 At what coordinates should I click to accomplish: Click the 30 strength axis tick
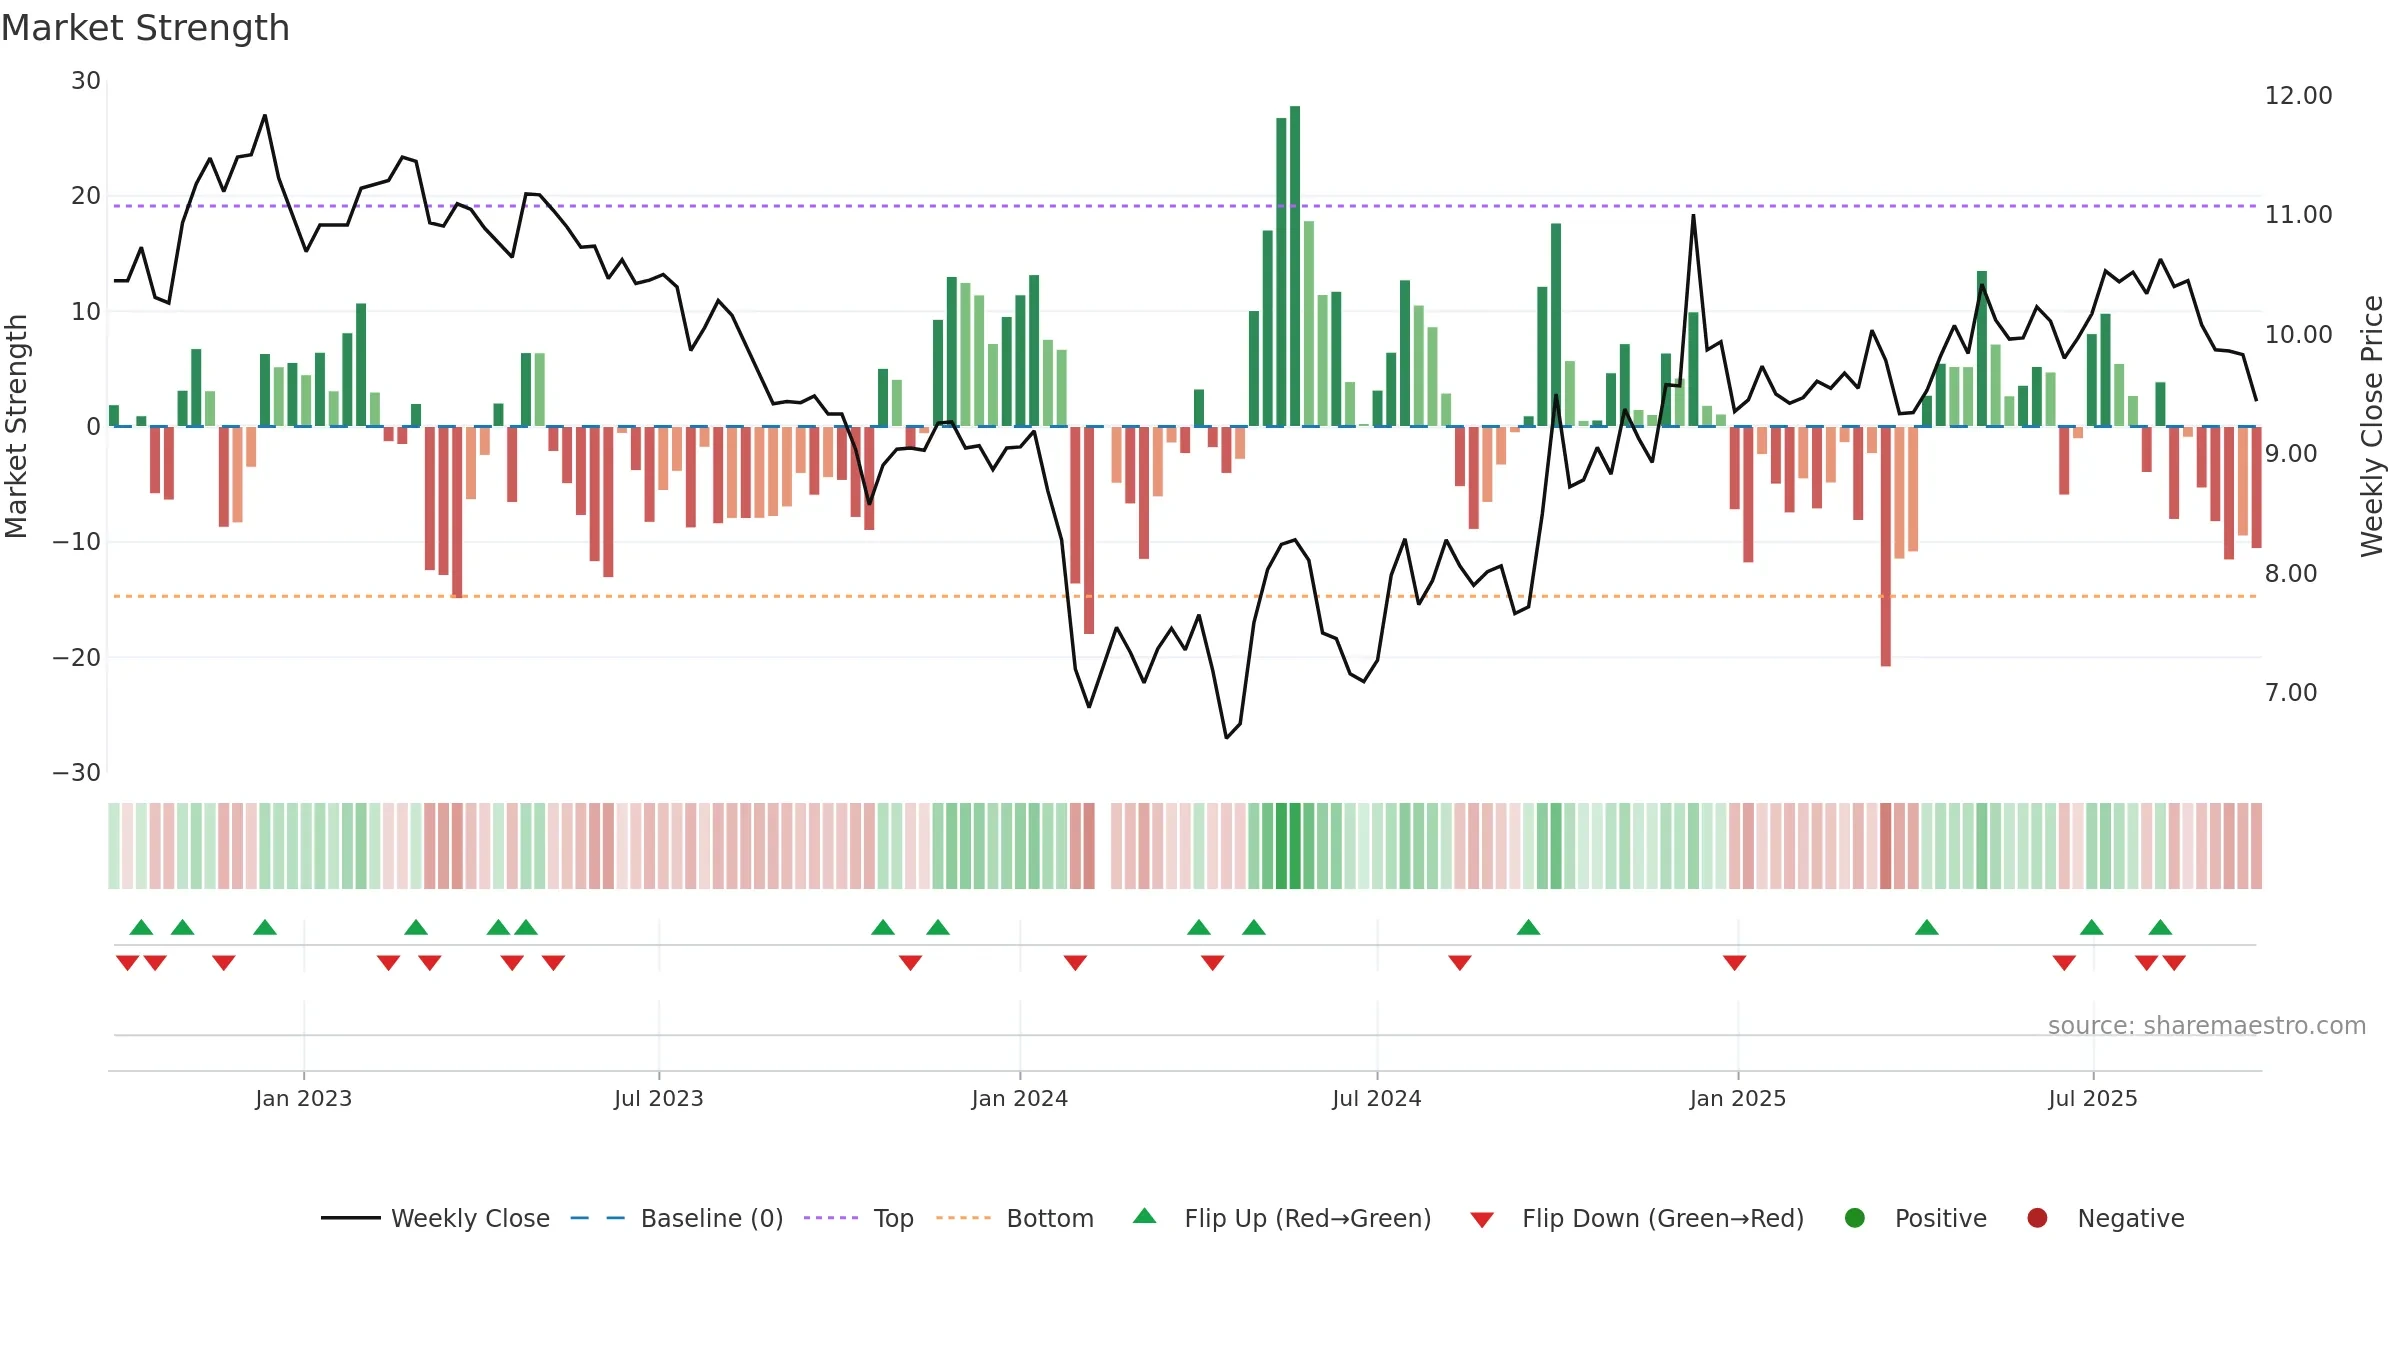[86, 81]
